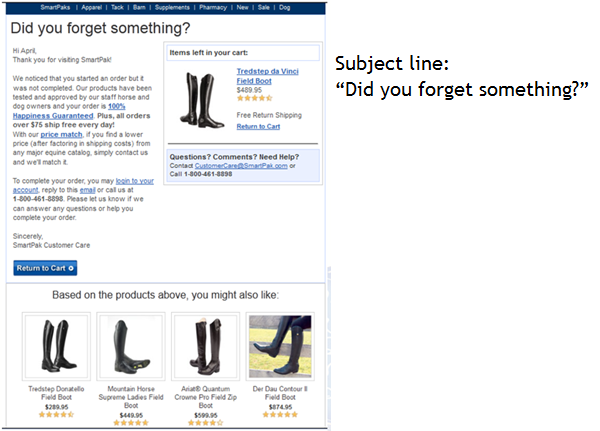Open the Dog navigation item

click(284, 7)
